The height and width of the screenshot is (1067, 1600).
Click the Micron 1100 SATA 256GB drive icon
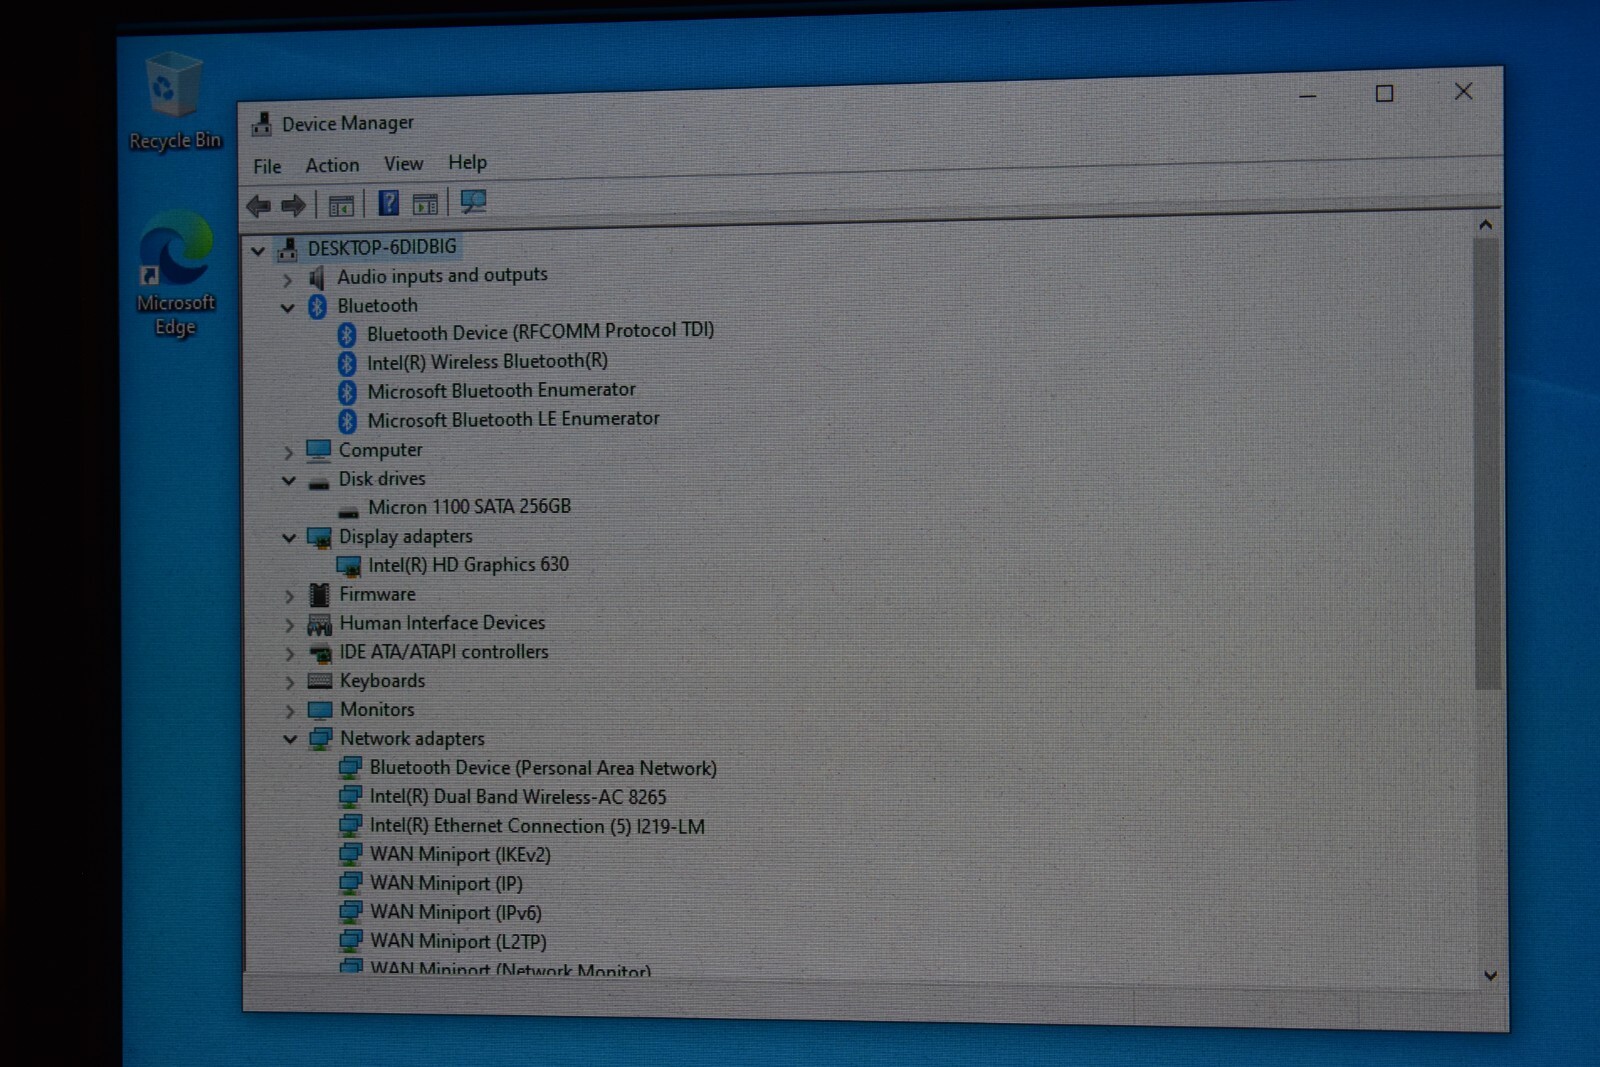coord(348,510)
